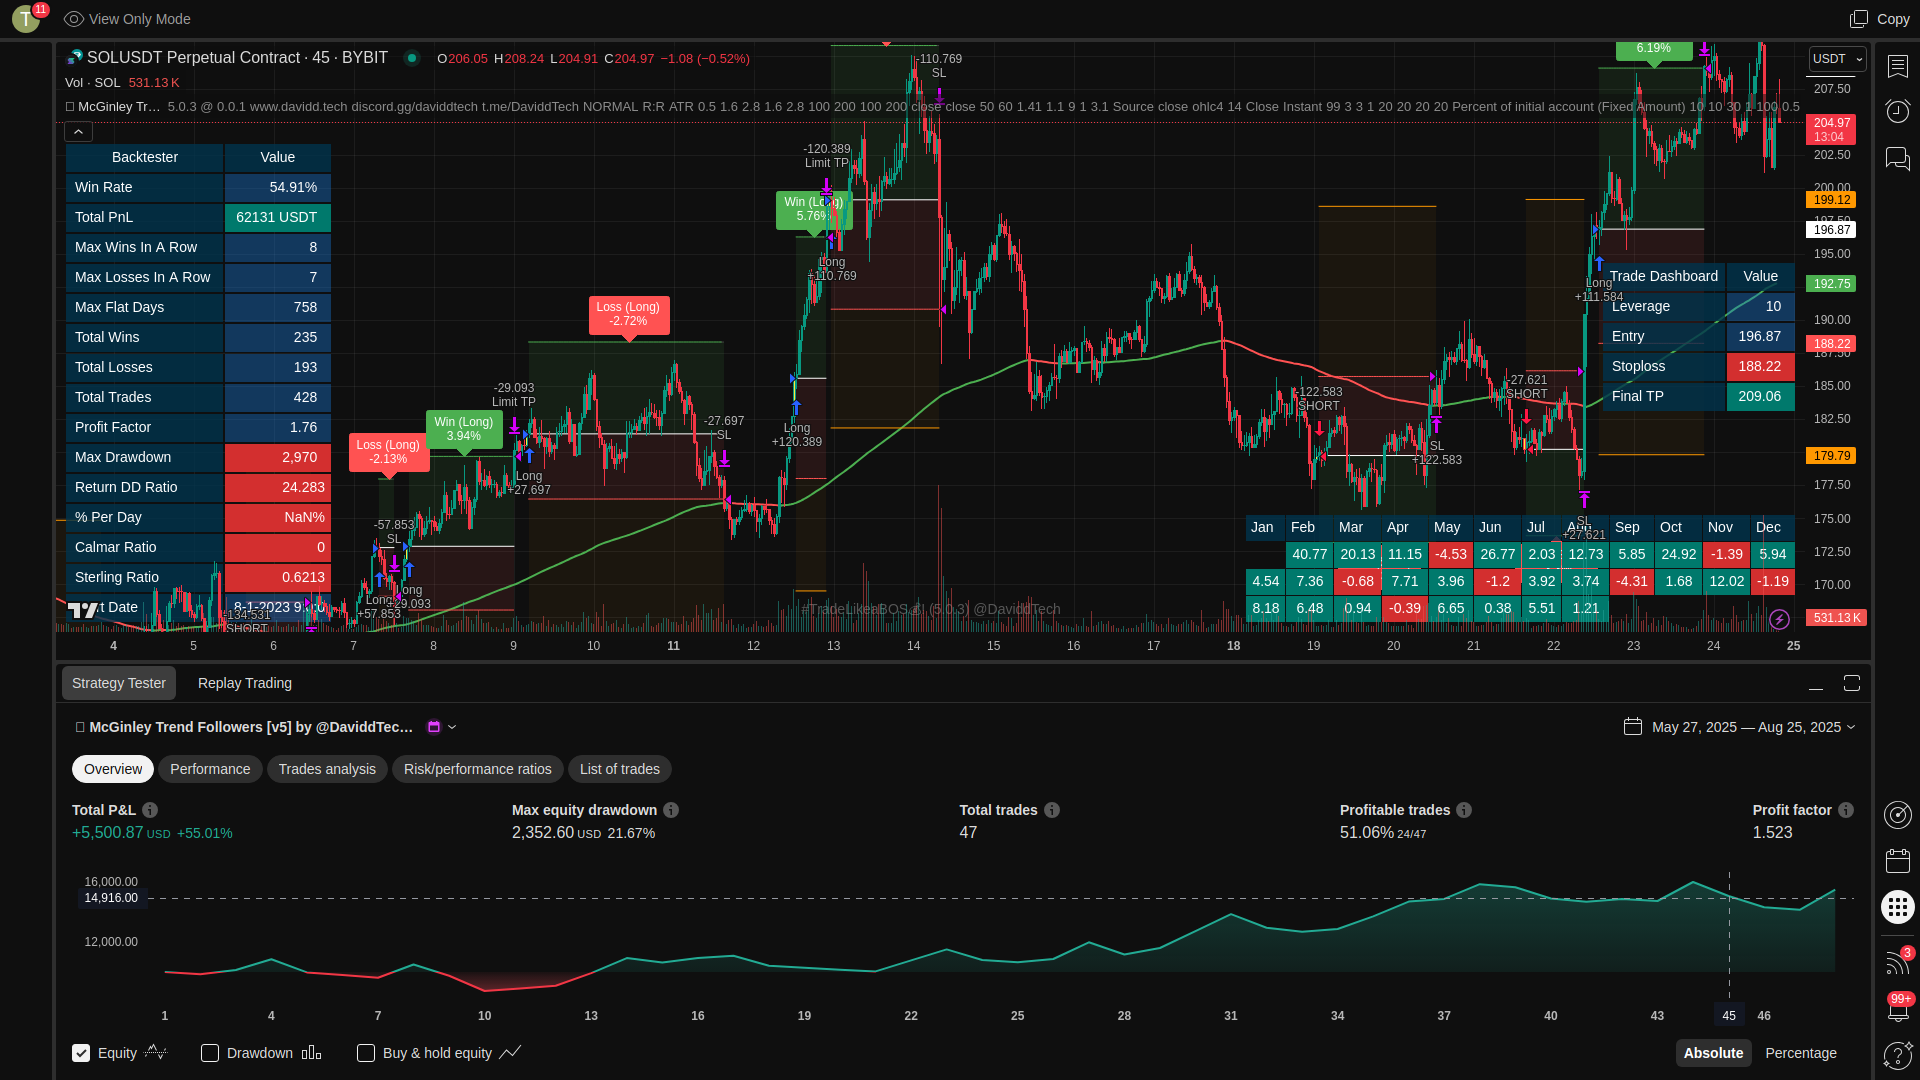Click the McGinley indicator legend name
Viewport: 1920px width, 1080px height.
tap(118, 107)
